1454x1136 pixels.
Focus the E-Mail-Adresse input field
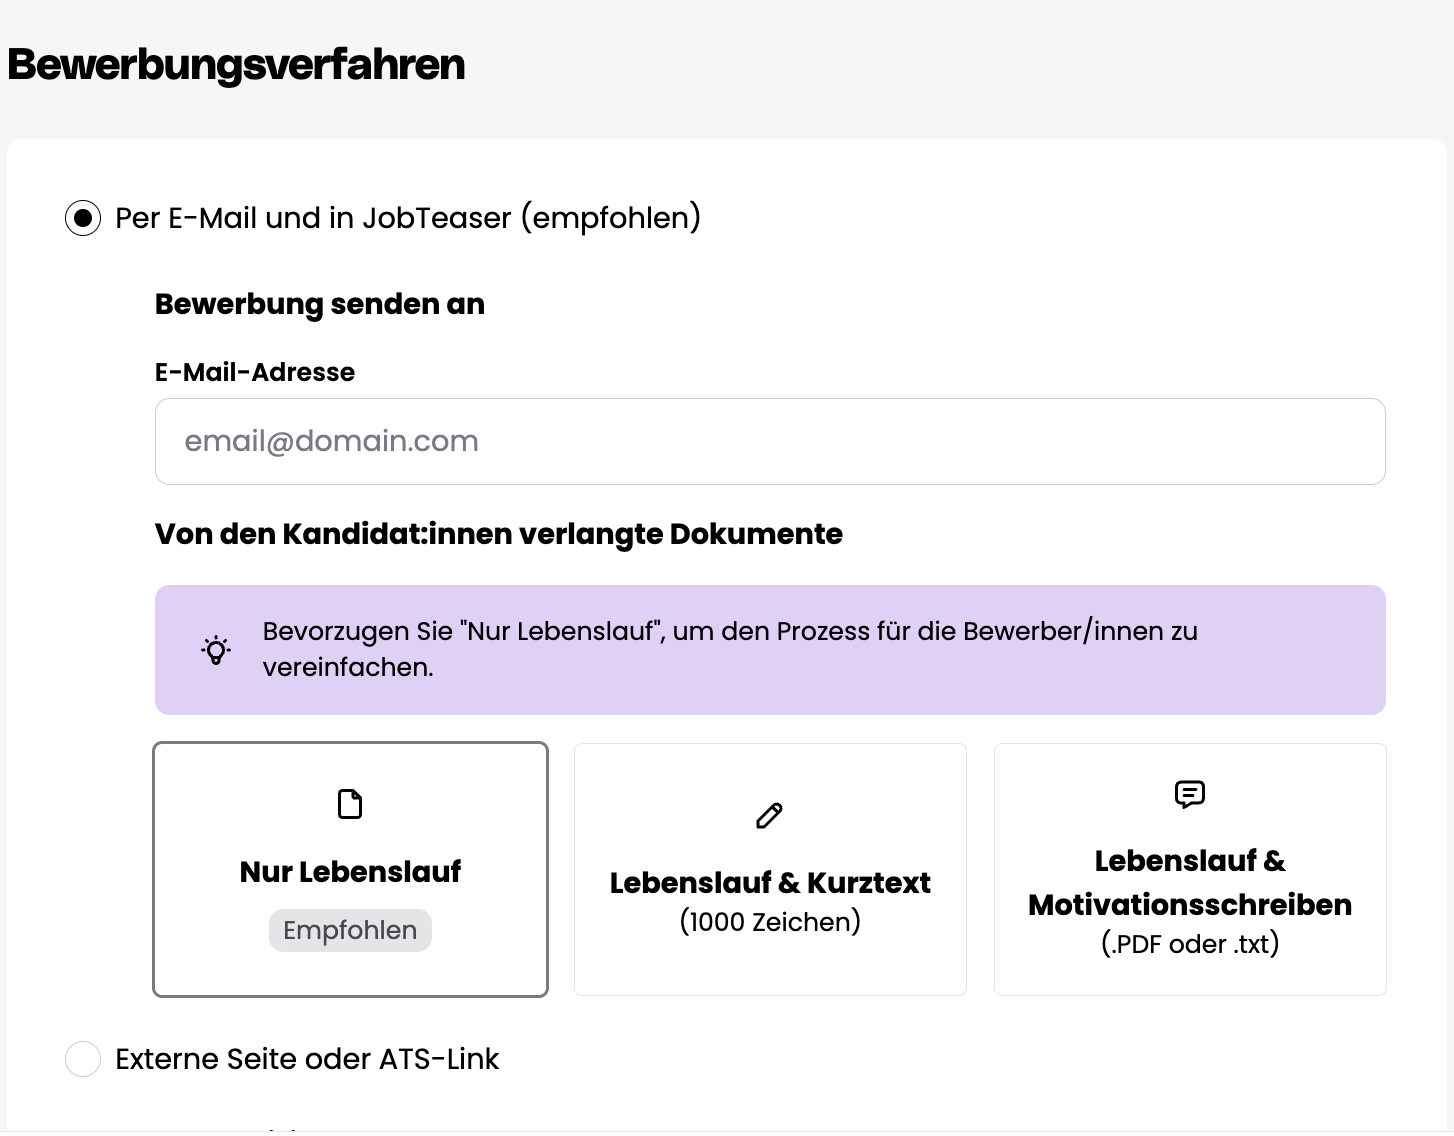770,442
